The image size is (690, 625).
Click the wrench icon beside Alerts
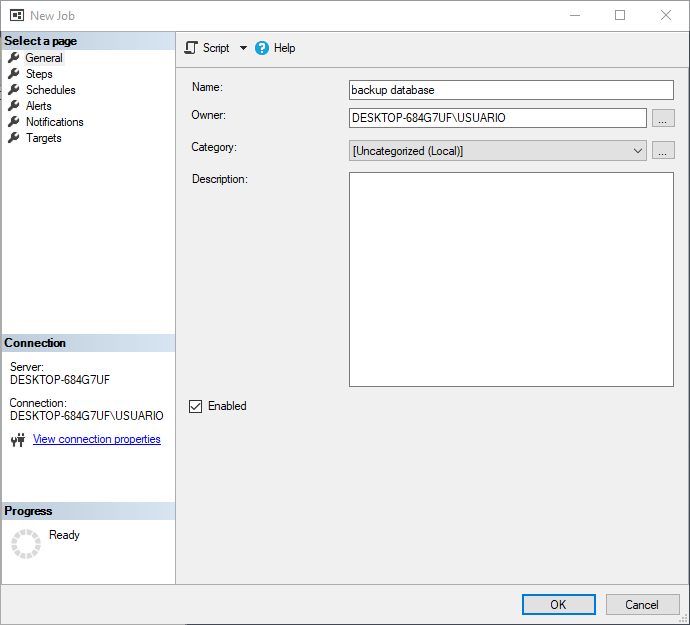click(x=14, y=106)
